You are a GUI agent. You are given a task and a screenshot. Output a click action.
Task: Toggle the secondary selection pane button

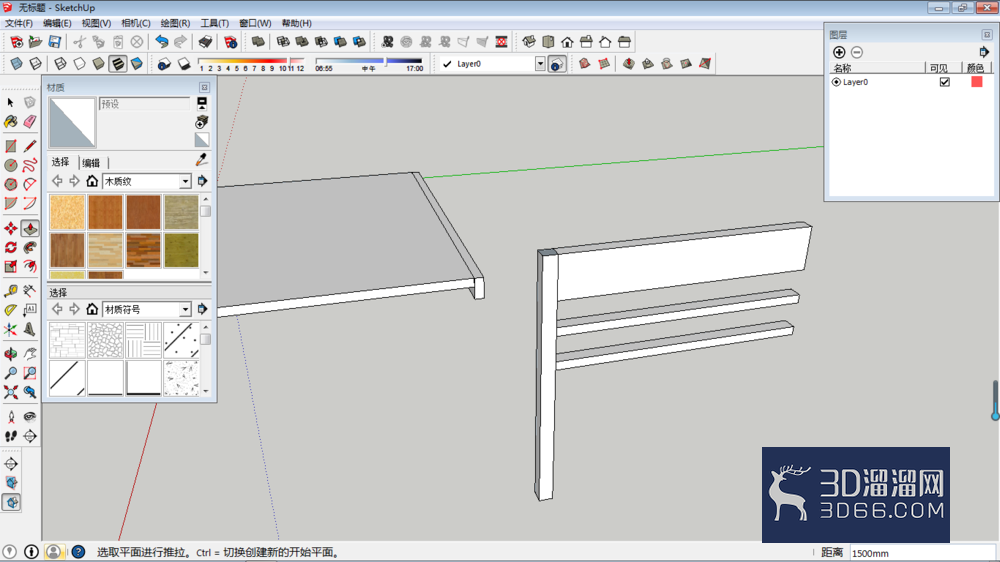(x=202, y=103)
